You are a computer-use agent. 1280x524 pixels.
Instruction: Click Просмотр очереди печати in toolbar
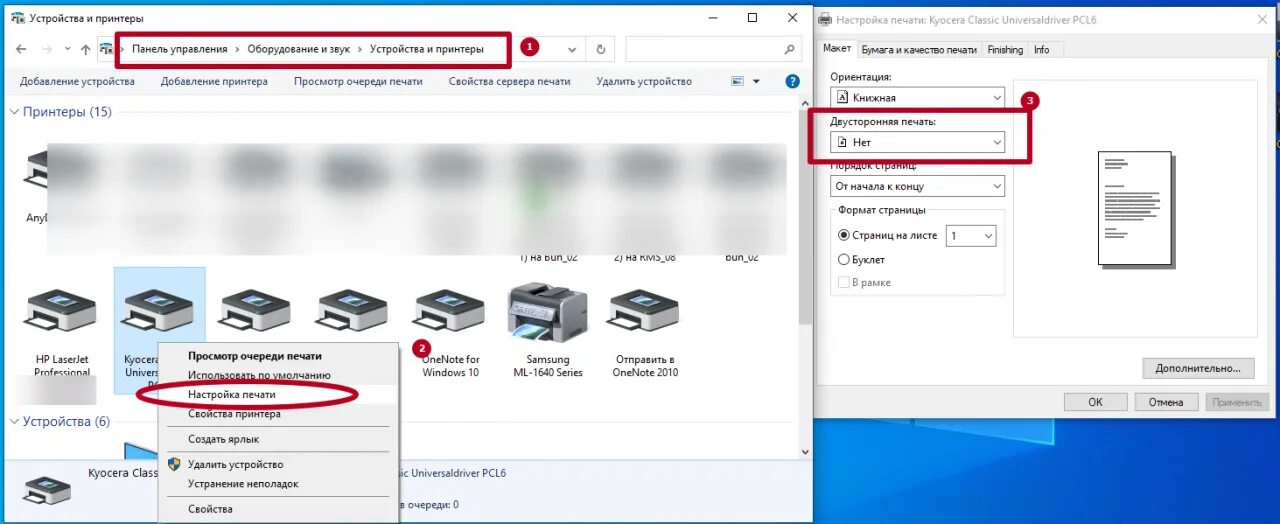click(x=358, y=82)
